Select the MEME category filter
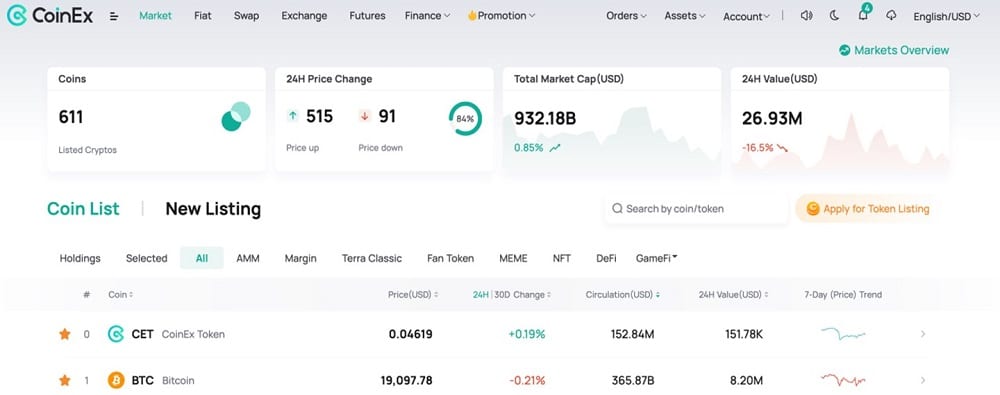 pos(513,258)
